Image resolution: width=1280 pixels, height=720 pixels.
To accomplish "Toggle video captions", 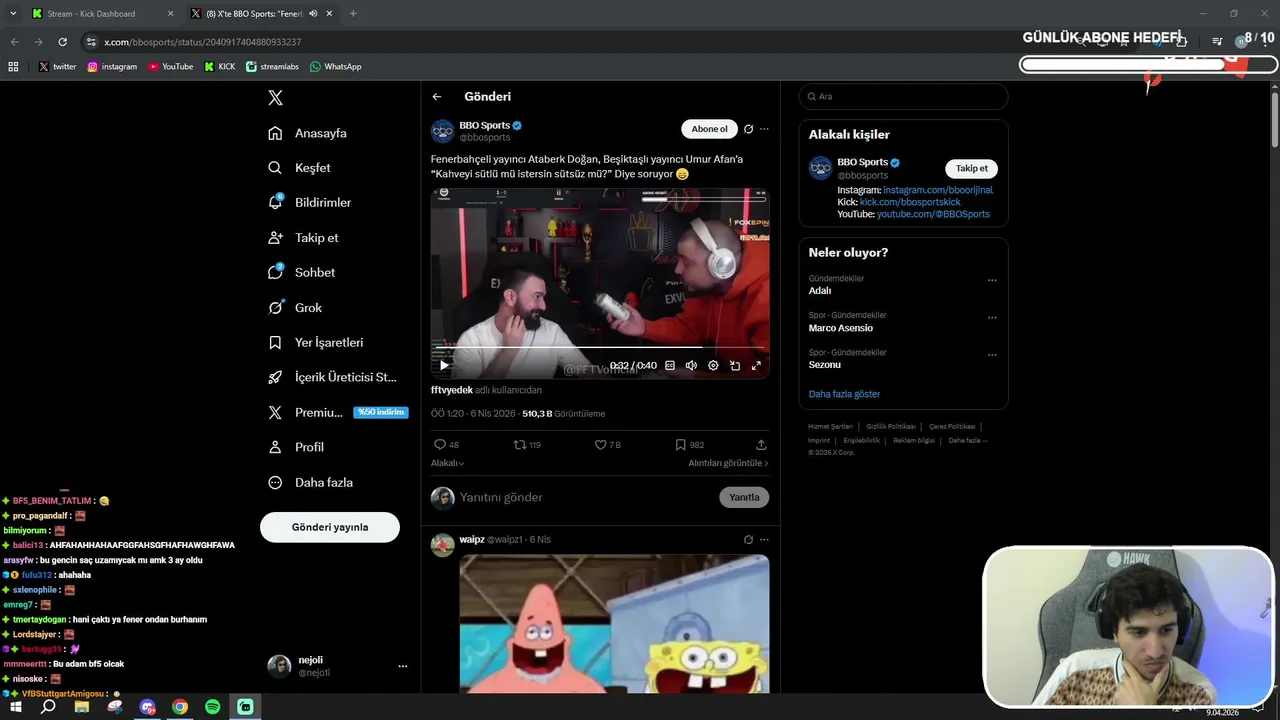I will pyautogui.click(x=670, y=365).
